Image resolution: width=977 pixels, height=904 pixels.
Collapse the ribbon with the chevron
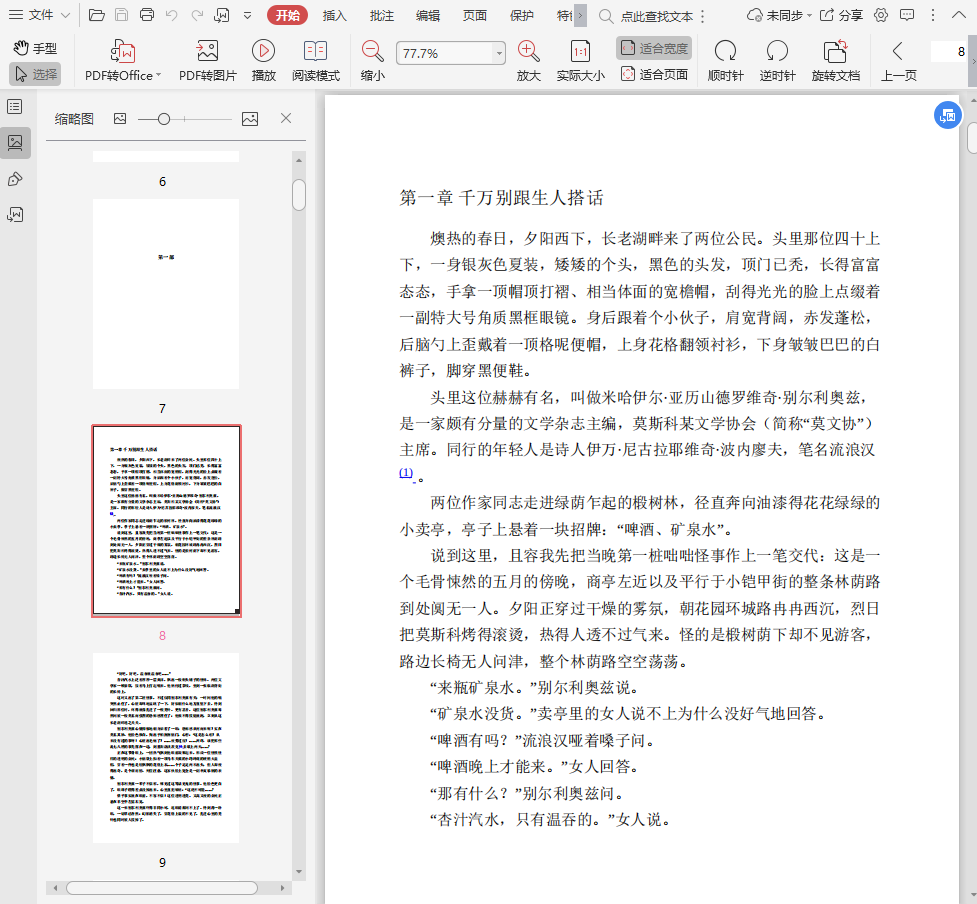tap(959, 15)
